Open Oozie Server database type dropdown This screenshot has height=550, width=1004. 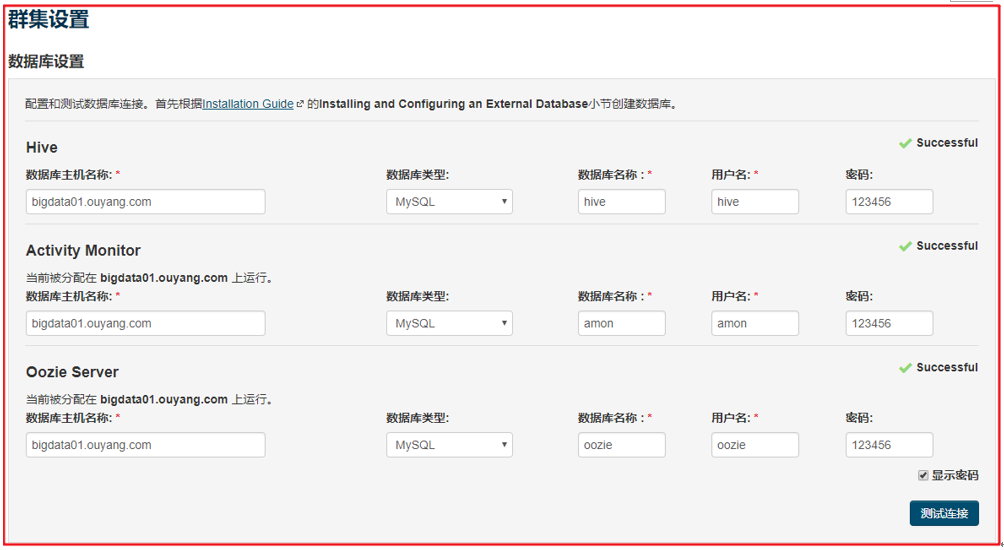click(x=449, y=445)
